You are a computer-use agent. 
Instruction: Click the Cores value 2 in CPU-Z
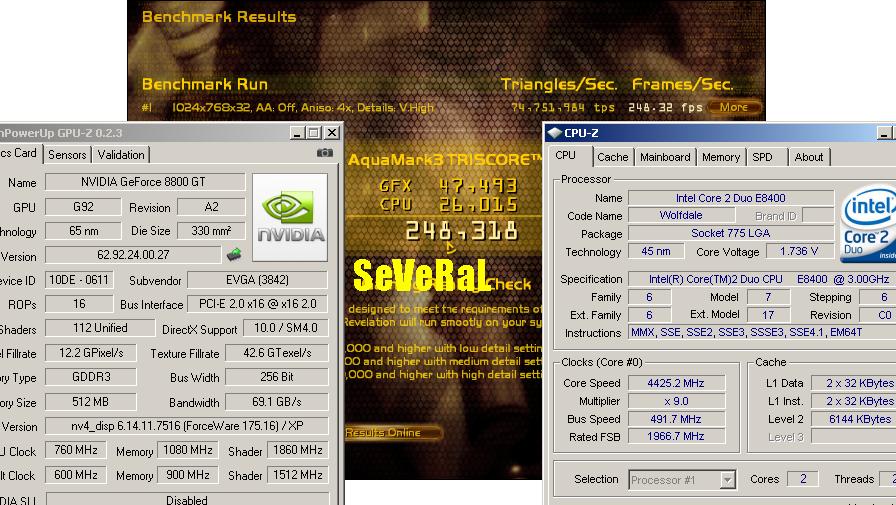pyautogui.click(x=803, y=479)
